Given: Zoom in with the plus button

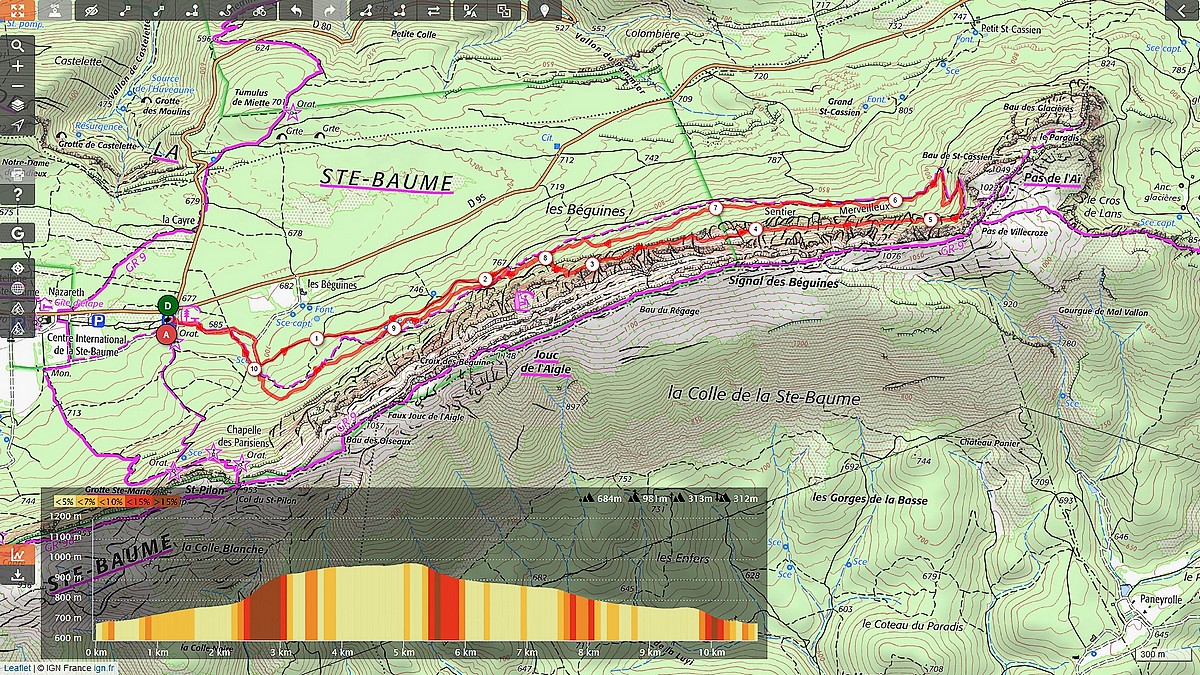Looking at the screenshot, I should [x=17, y=66].
